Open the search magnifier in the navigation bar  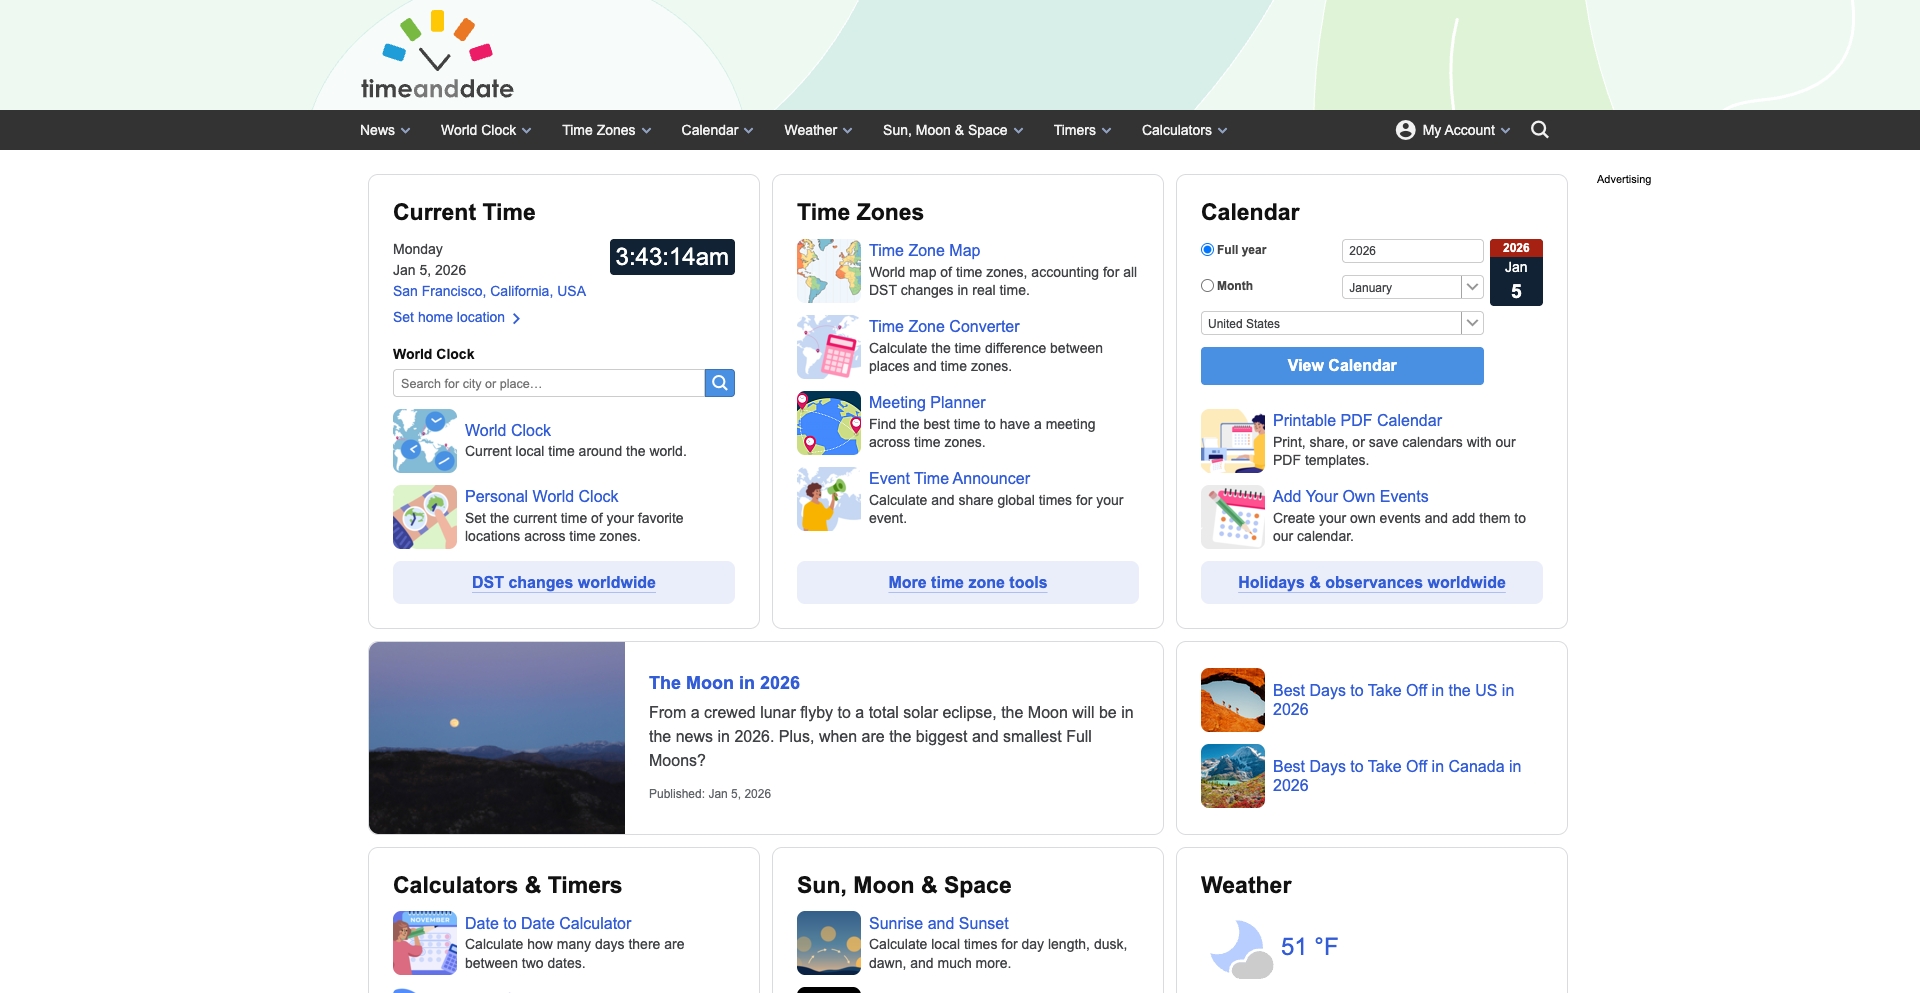point(1539,129)
